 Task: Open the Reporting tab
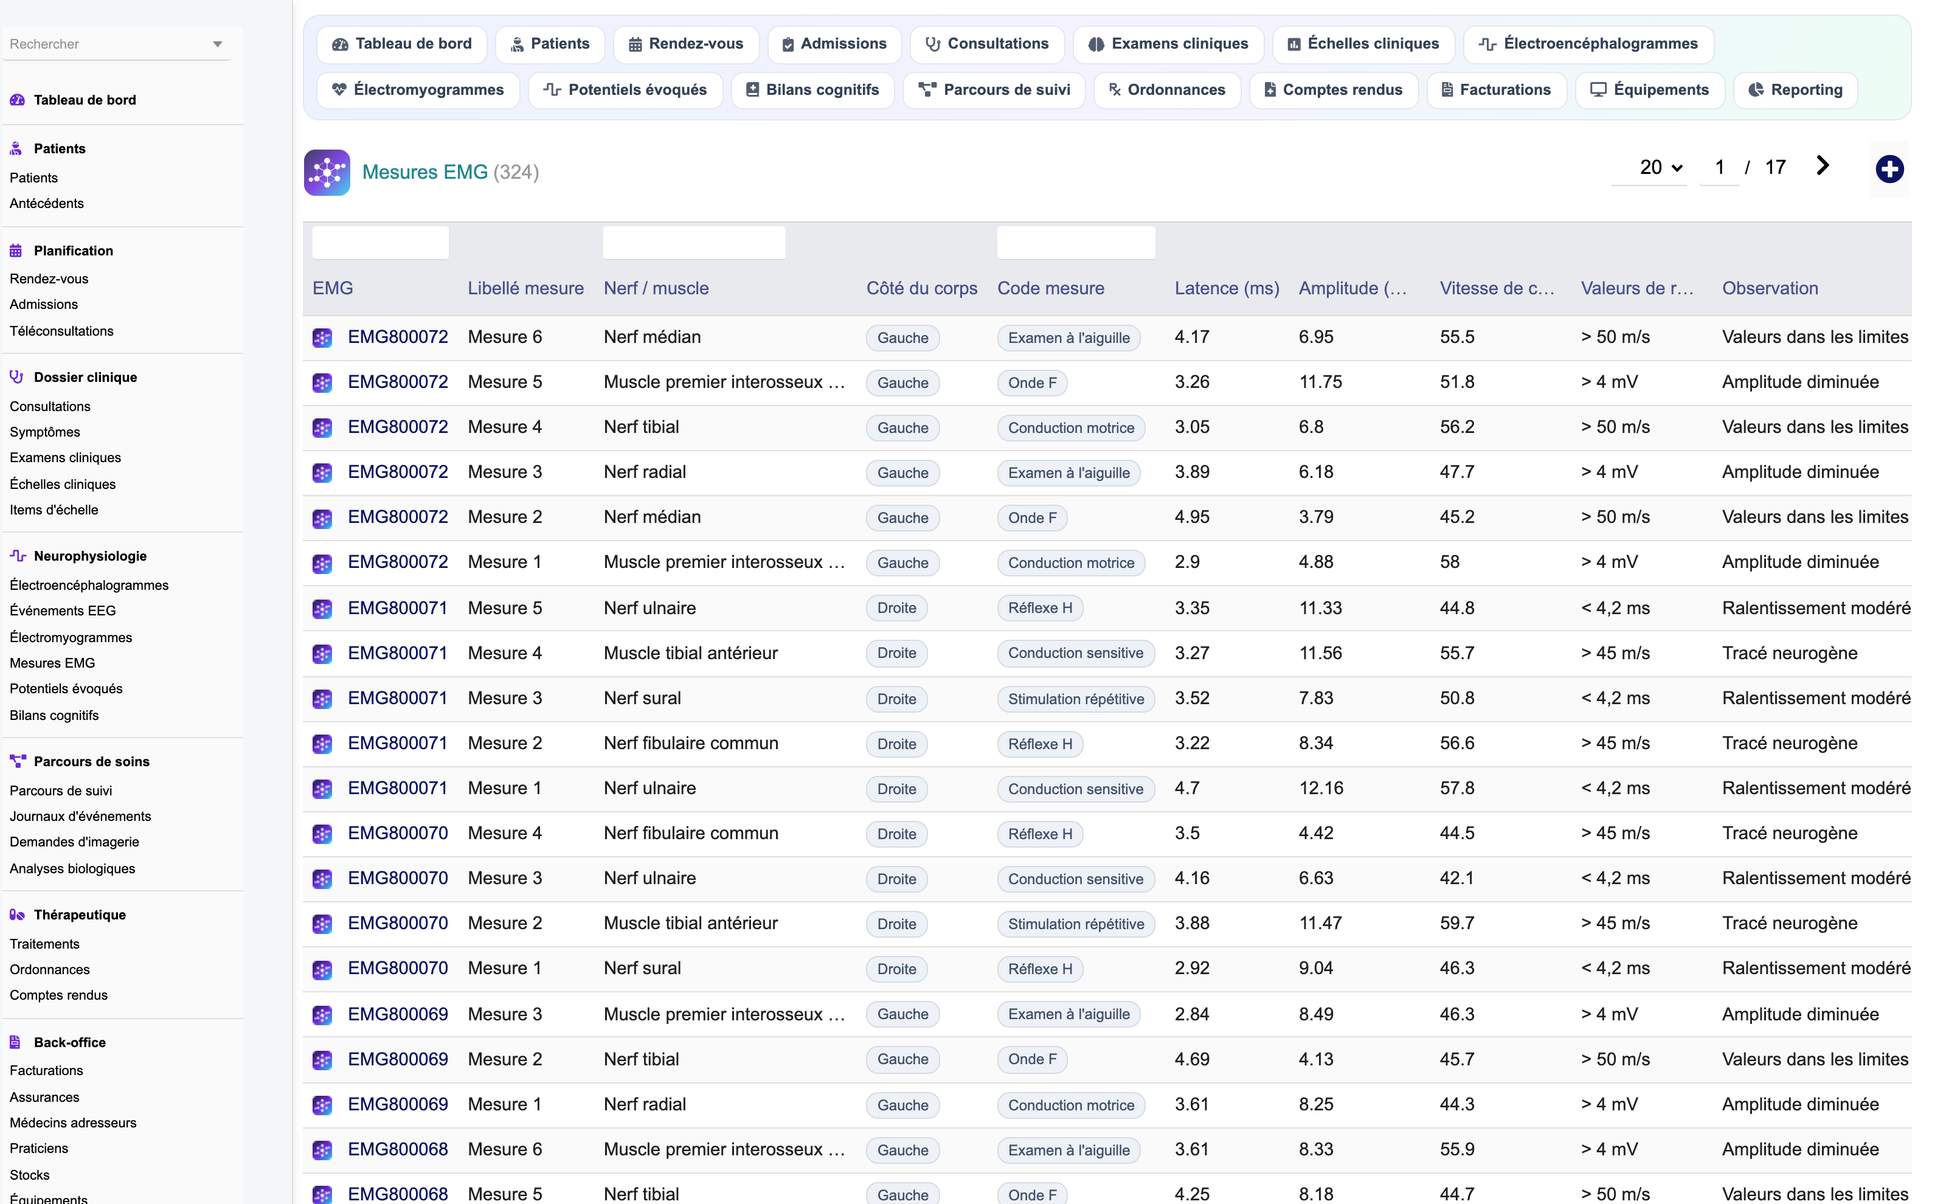(x=1795, y=90)
